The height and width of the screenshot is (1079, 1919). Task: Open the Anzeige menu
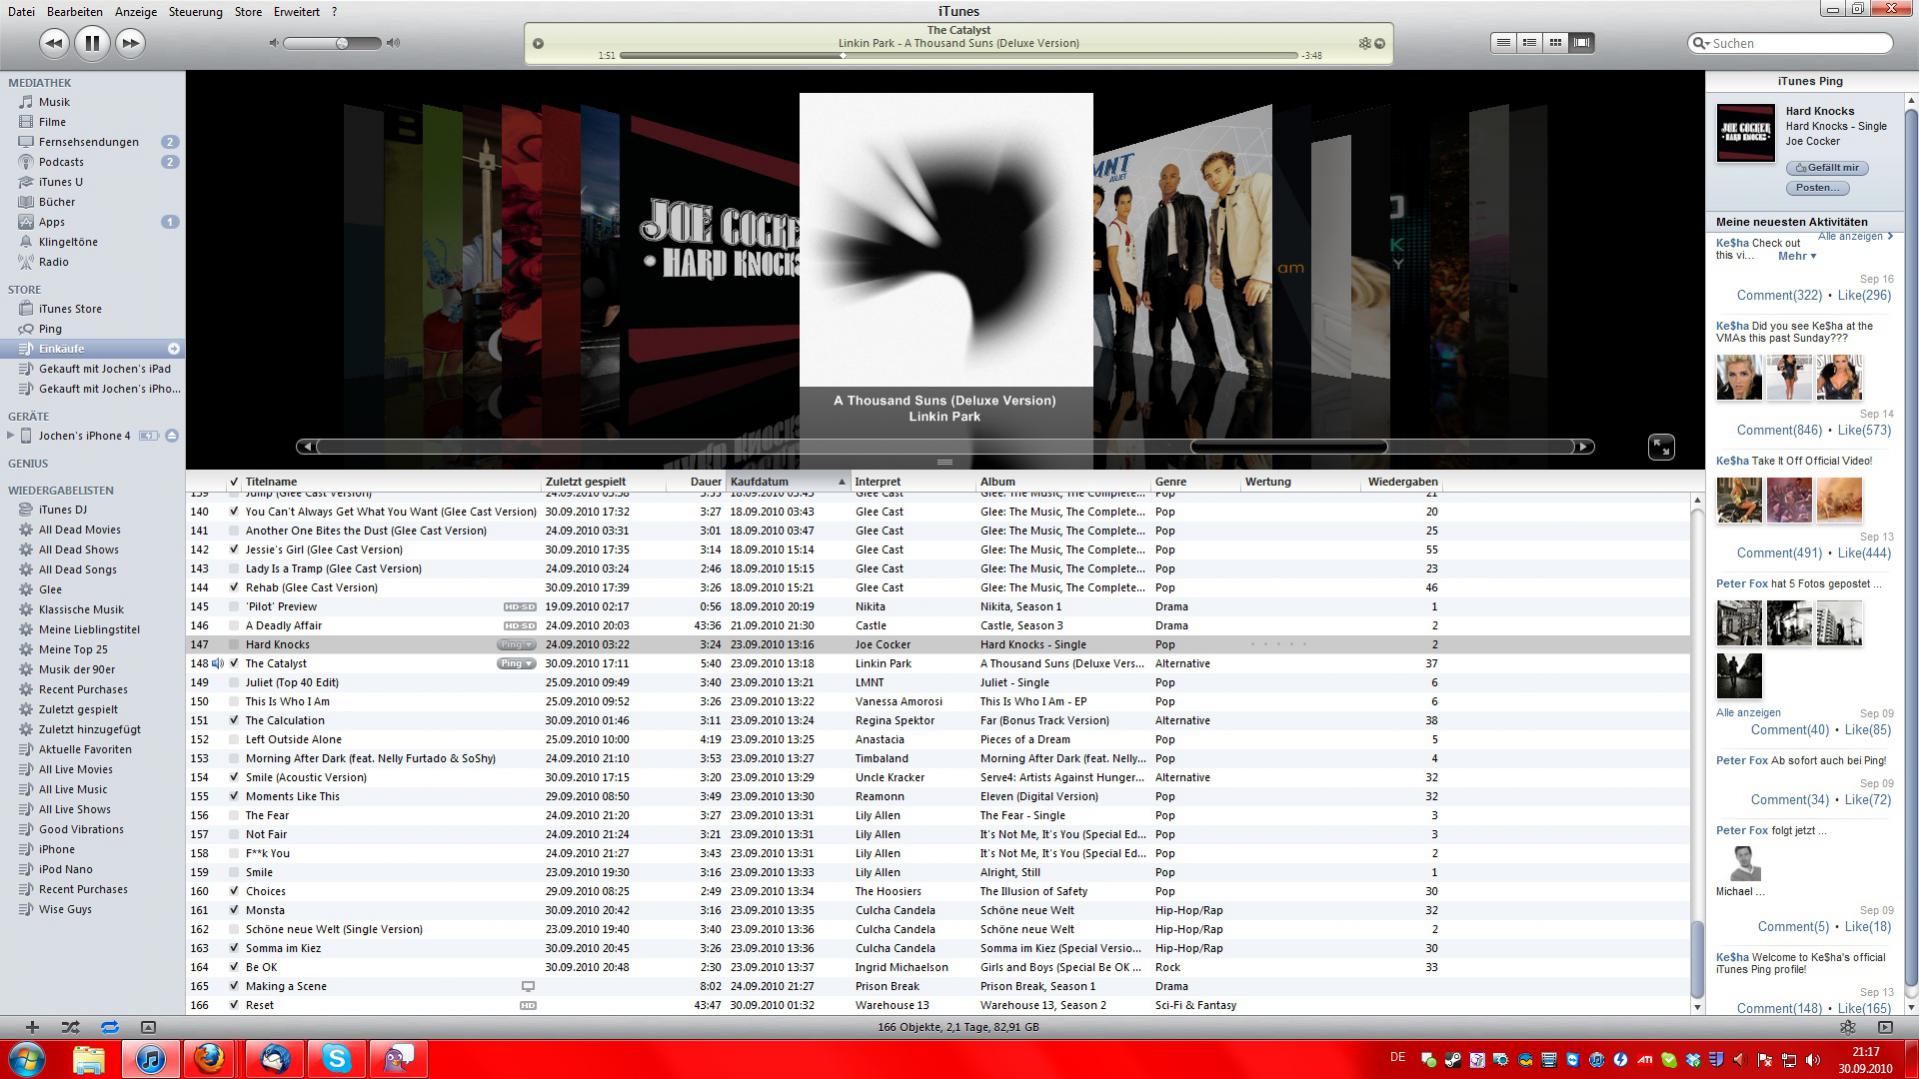pos(136,12)
